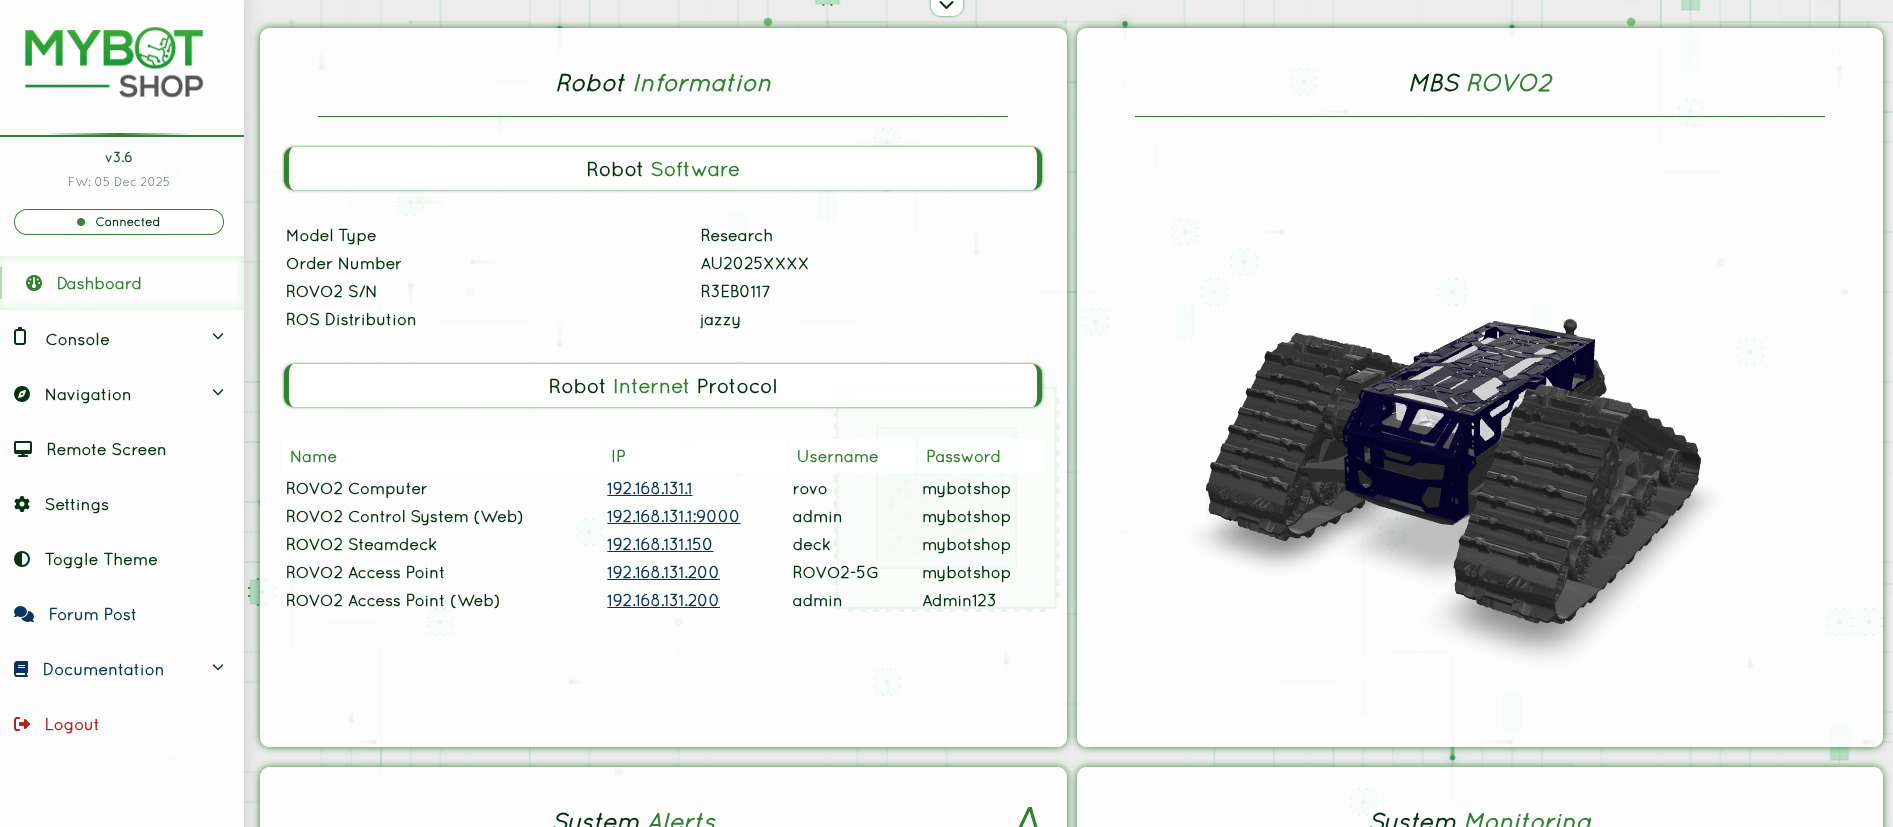The width and height of the screenshot is (1893, 827).
Task: Click the Remote Screen monitor icon
Action: [x=23, y=449]
